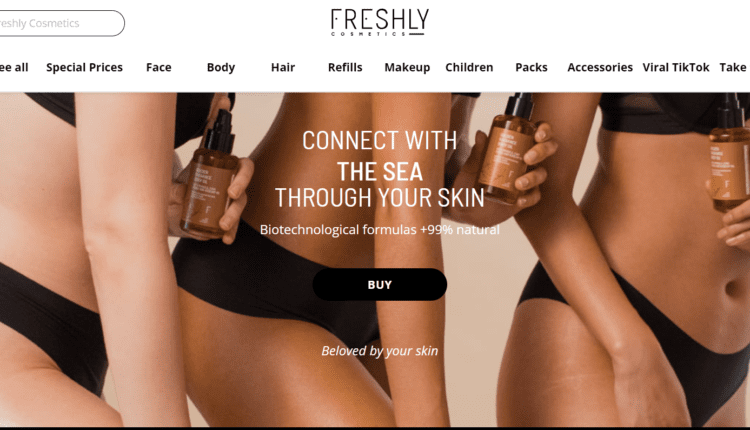Click the cut-off Take menu item
The image size is (750, 430).
734,67
